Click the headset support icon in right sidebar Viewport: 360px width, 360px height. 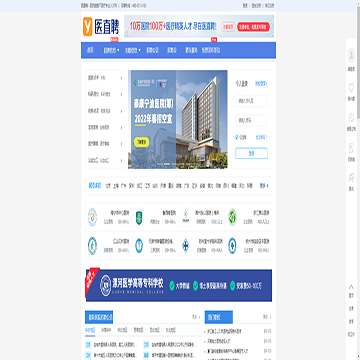tap(351, 118)
